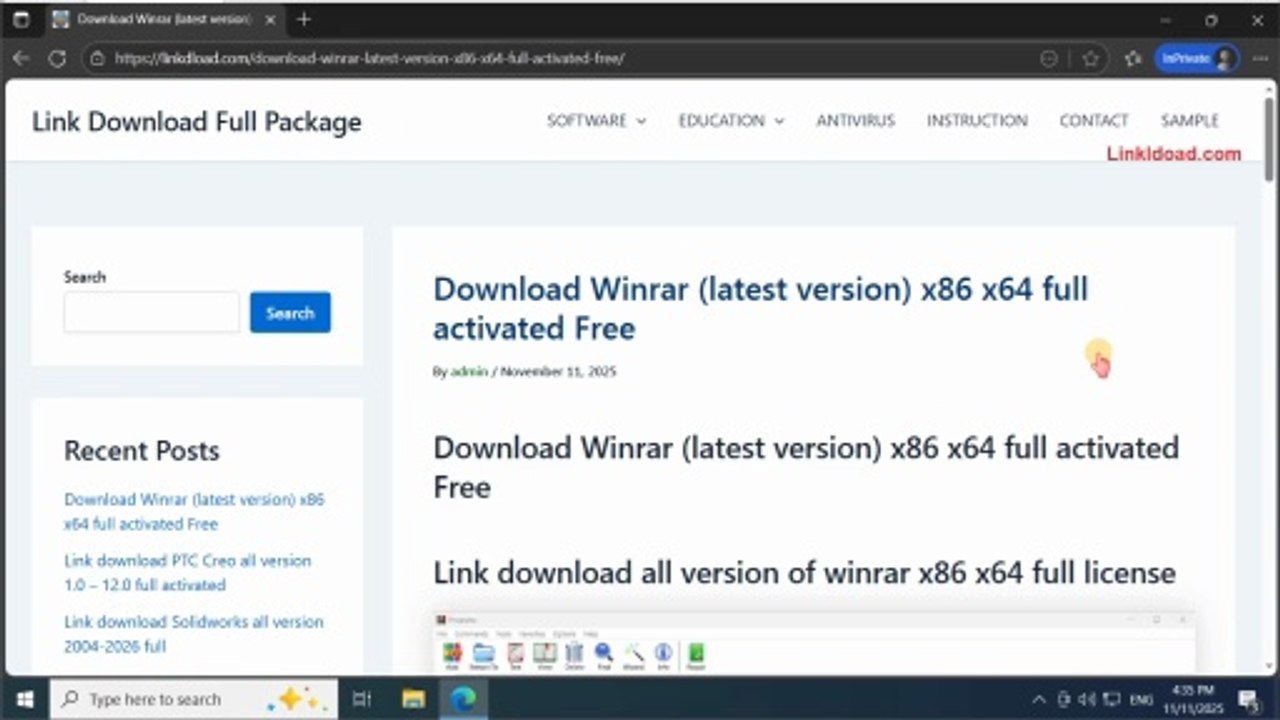
Task: Open the tab actions menu icon
Action: 21,19
